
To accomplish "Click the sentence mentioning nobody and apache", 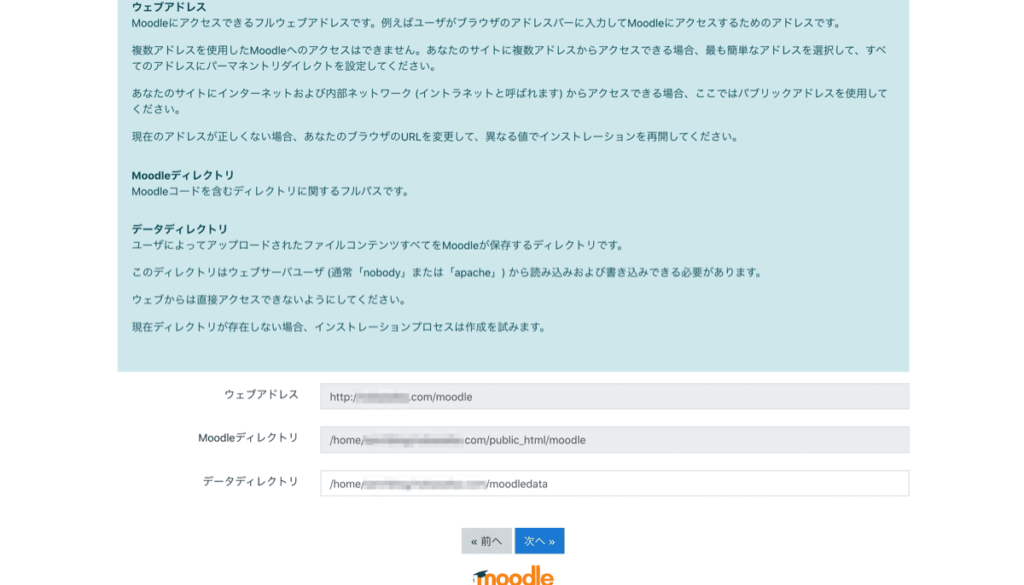I will [449, 272].
